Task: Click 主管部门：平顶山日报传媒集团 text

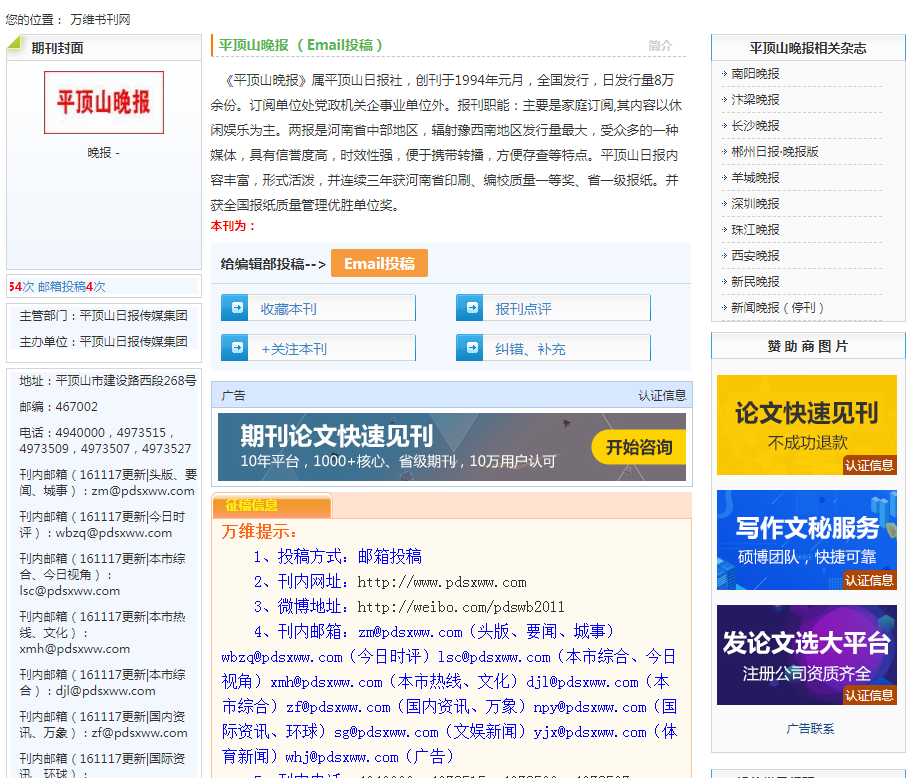Action: (x=103, y=315)
